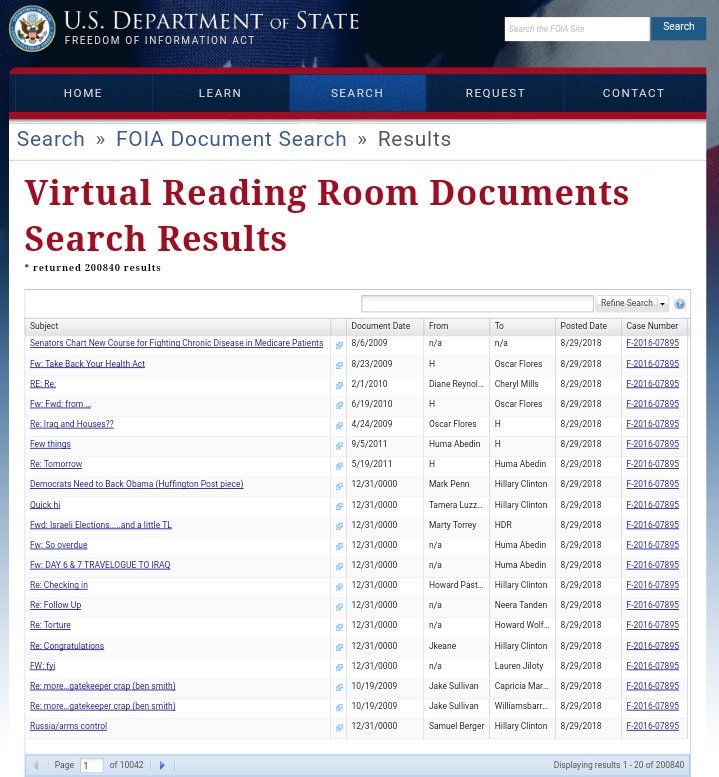The width and height of the screenshot is (719, 777).
Task: Sort by Document Date column header
Action: tap(381, 326)
